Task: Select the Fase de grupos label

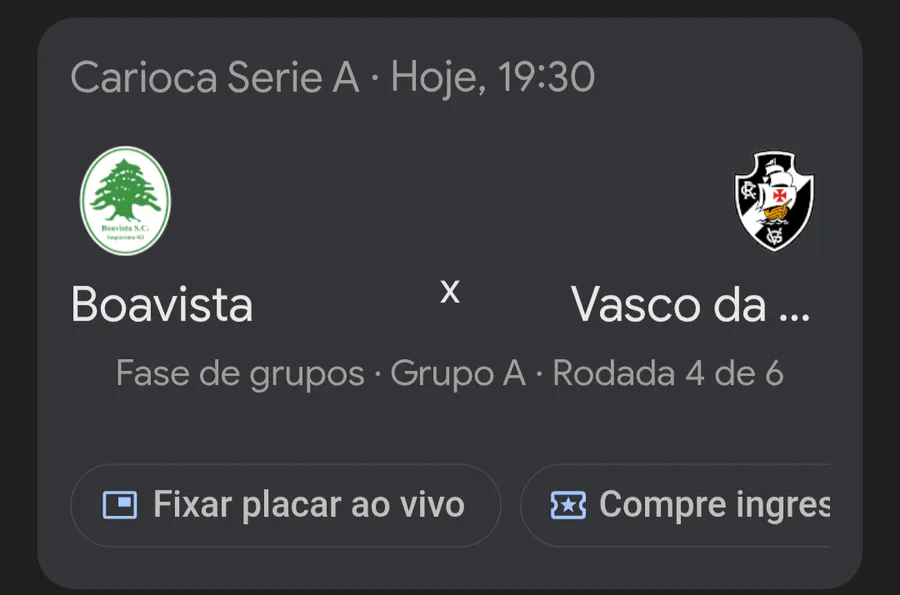Action: tap(240, 373)
